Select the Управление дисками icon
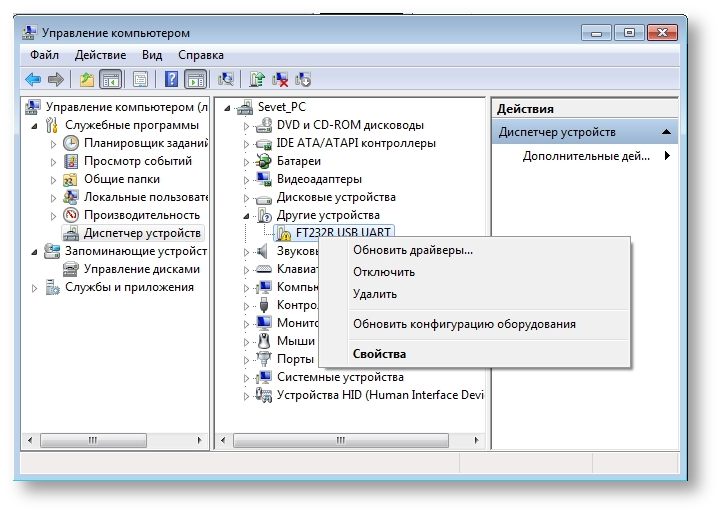The width and height of the screenshot is (722, 515). coord(70,269)
